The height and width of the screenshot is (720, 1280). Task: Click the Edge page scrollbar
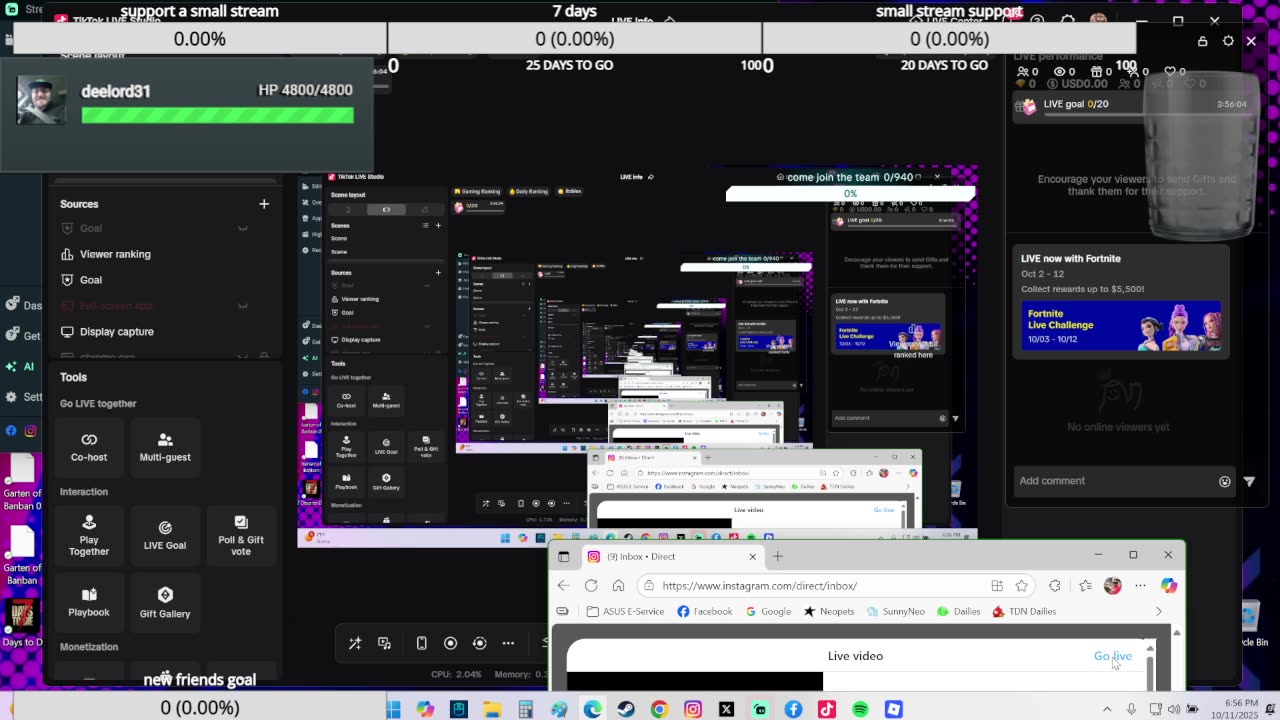[x=1177, y=660]
